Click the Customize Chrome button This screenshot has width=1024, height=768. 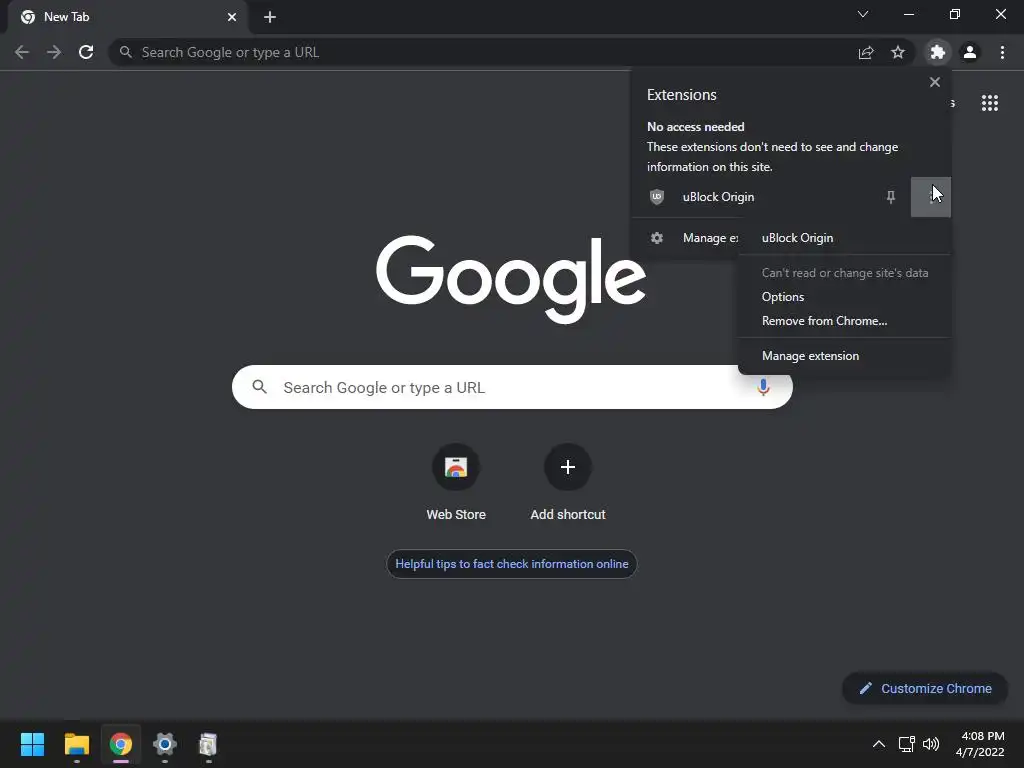tap(925, 688)
